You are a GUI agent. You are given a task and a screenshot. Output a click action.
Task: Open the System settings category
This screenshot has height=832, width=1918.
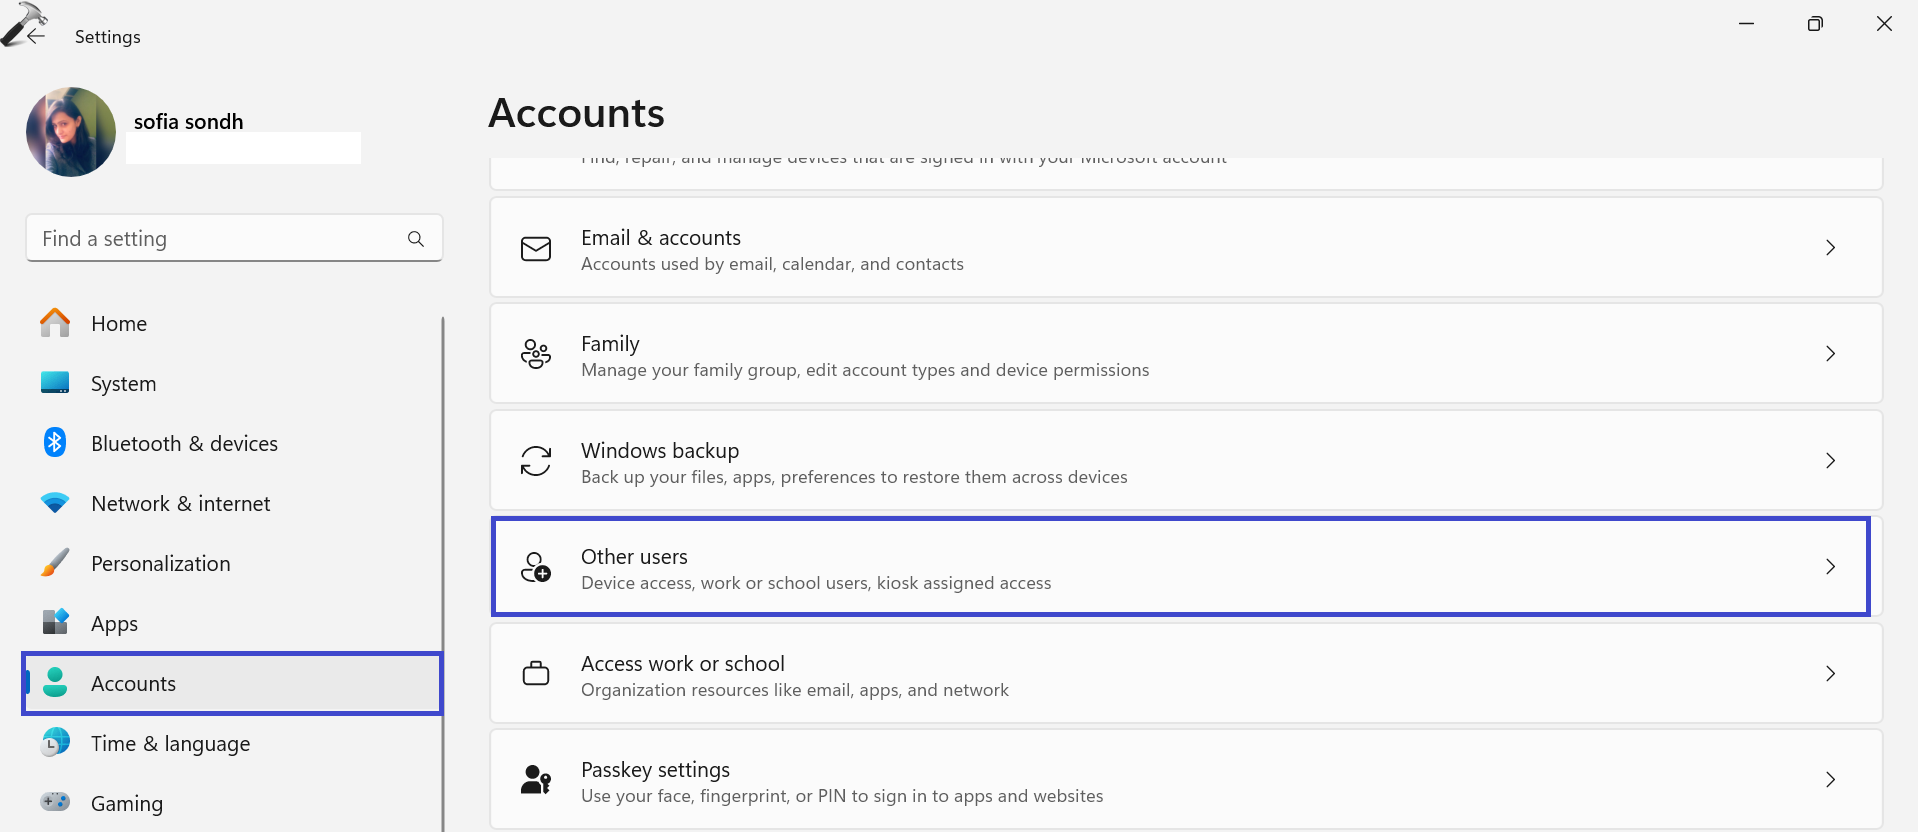pyautogui.click(x=123, y=384)
